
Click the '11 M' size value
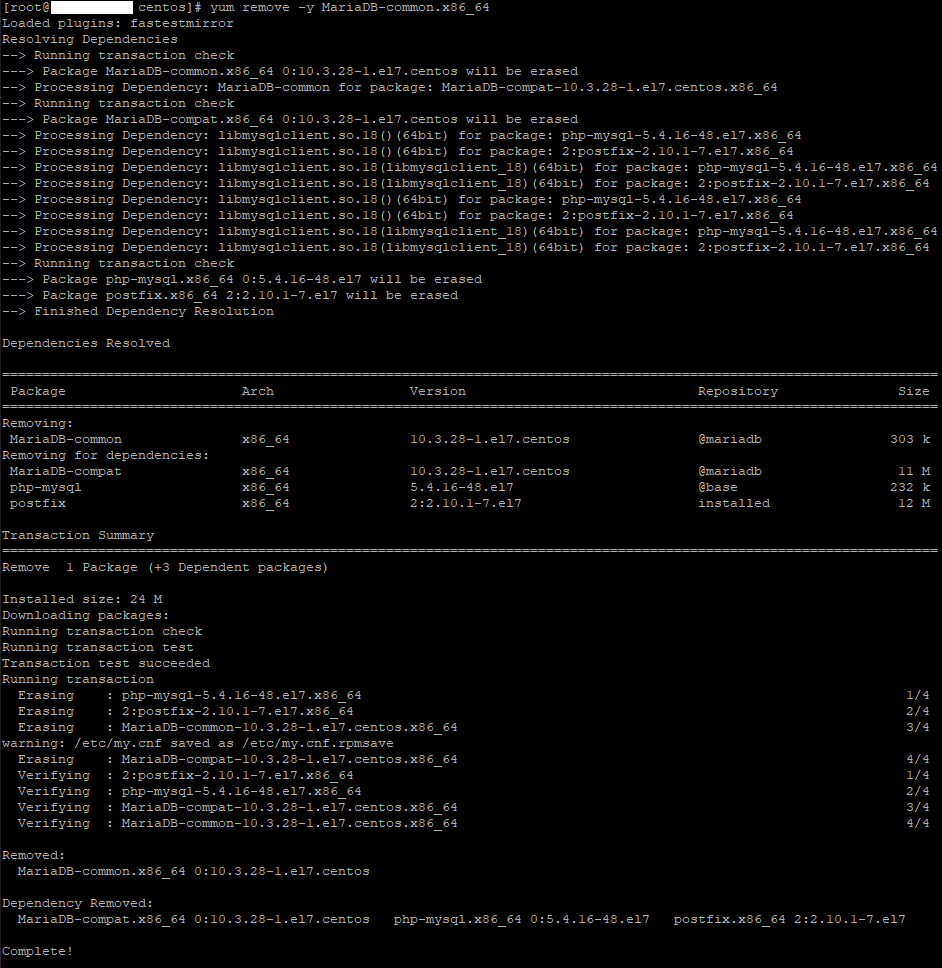[914, 472]
